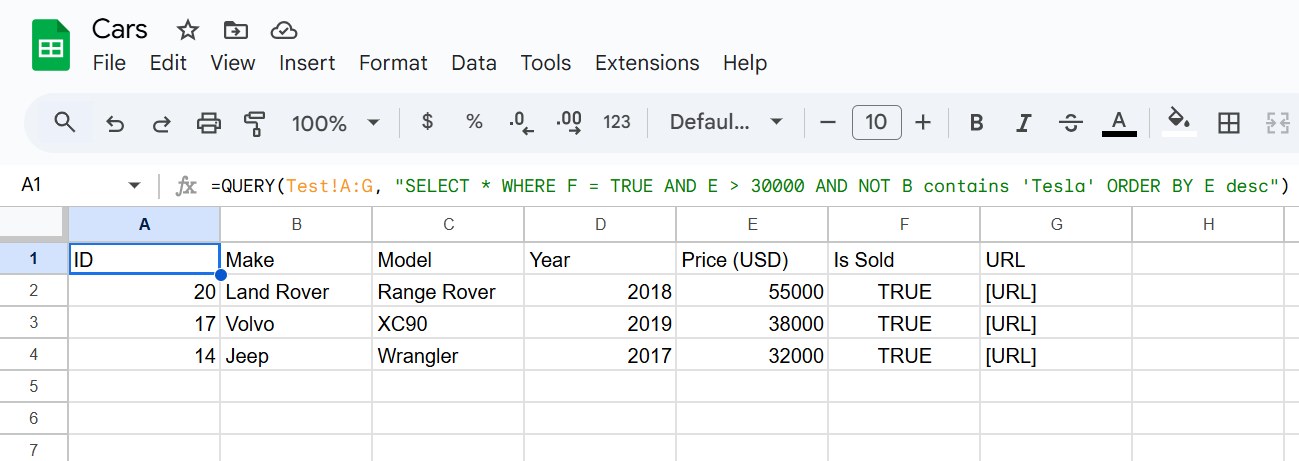Select row 1 header

click(x=34, y=259)
